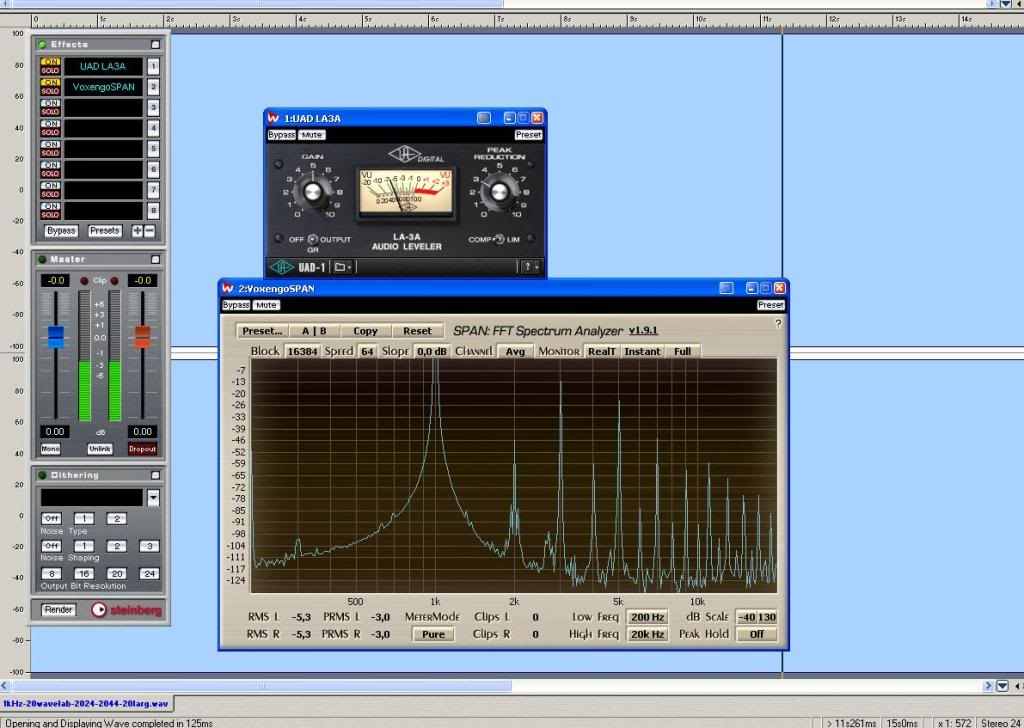Switch to the wav file tab
This screenshot has height=728, width=1024.
pyautogui.click(x=86, y=704)
